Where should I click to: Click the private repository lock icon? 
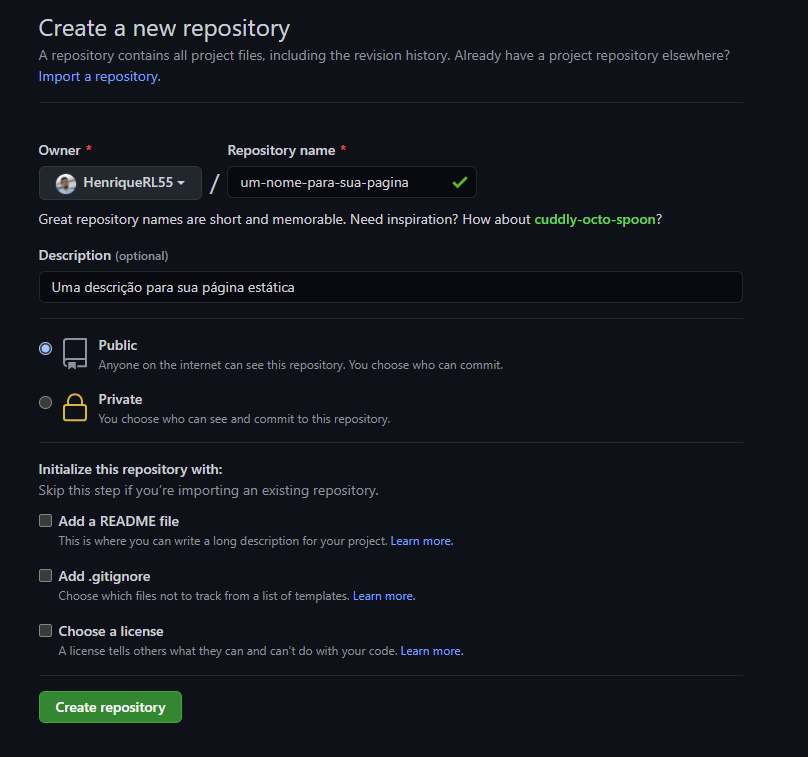click(75, 408)
